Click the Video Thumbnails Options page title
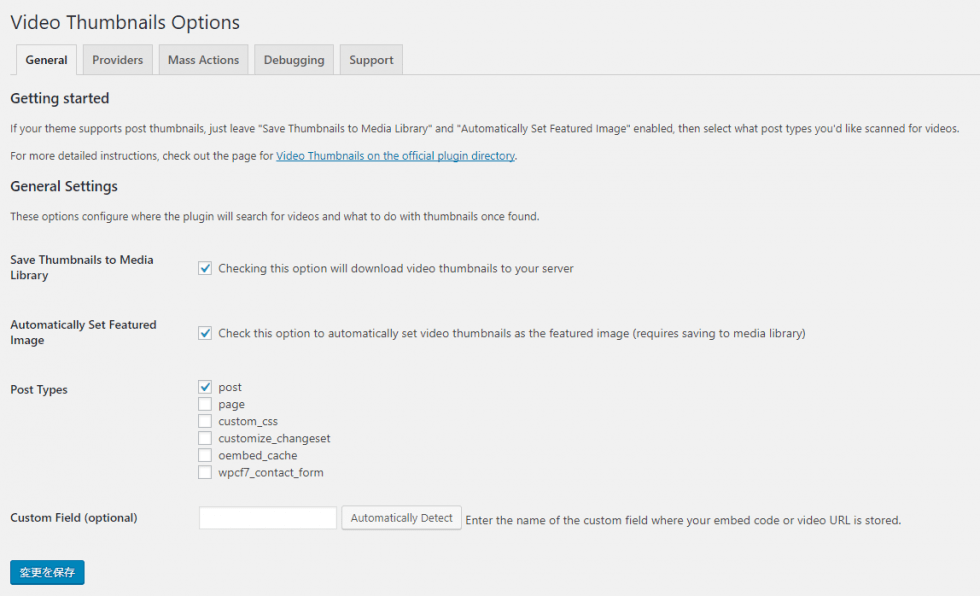 [x=125, y=22]
